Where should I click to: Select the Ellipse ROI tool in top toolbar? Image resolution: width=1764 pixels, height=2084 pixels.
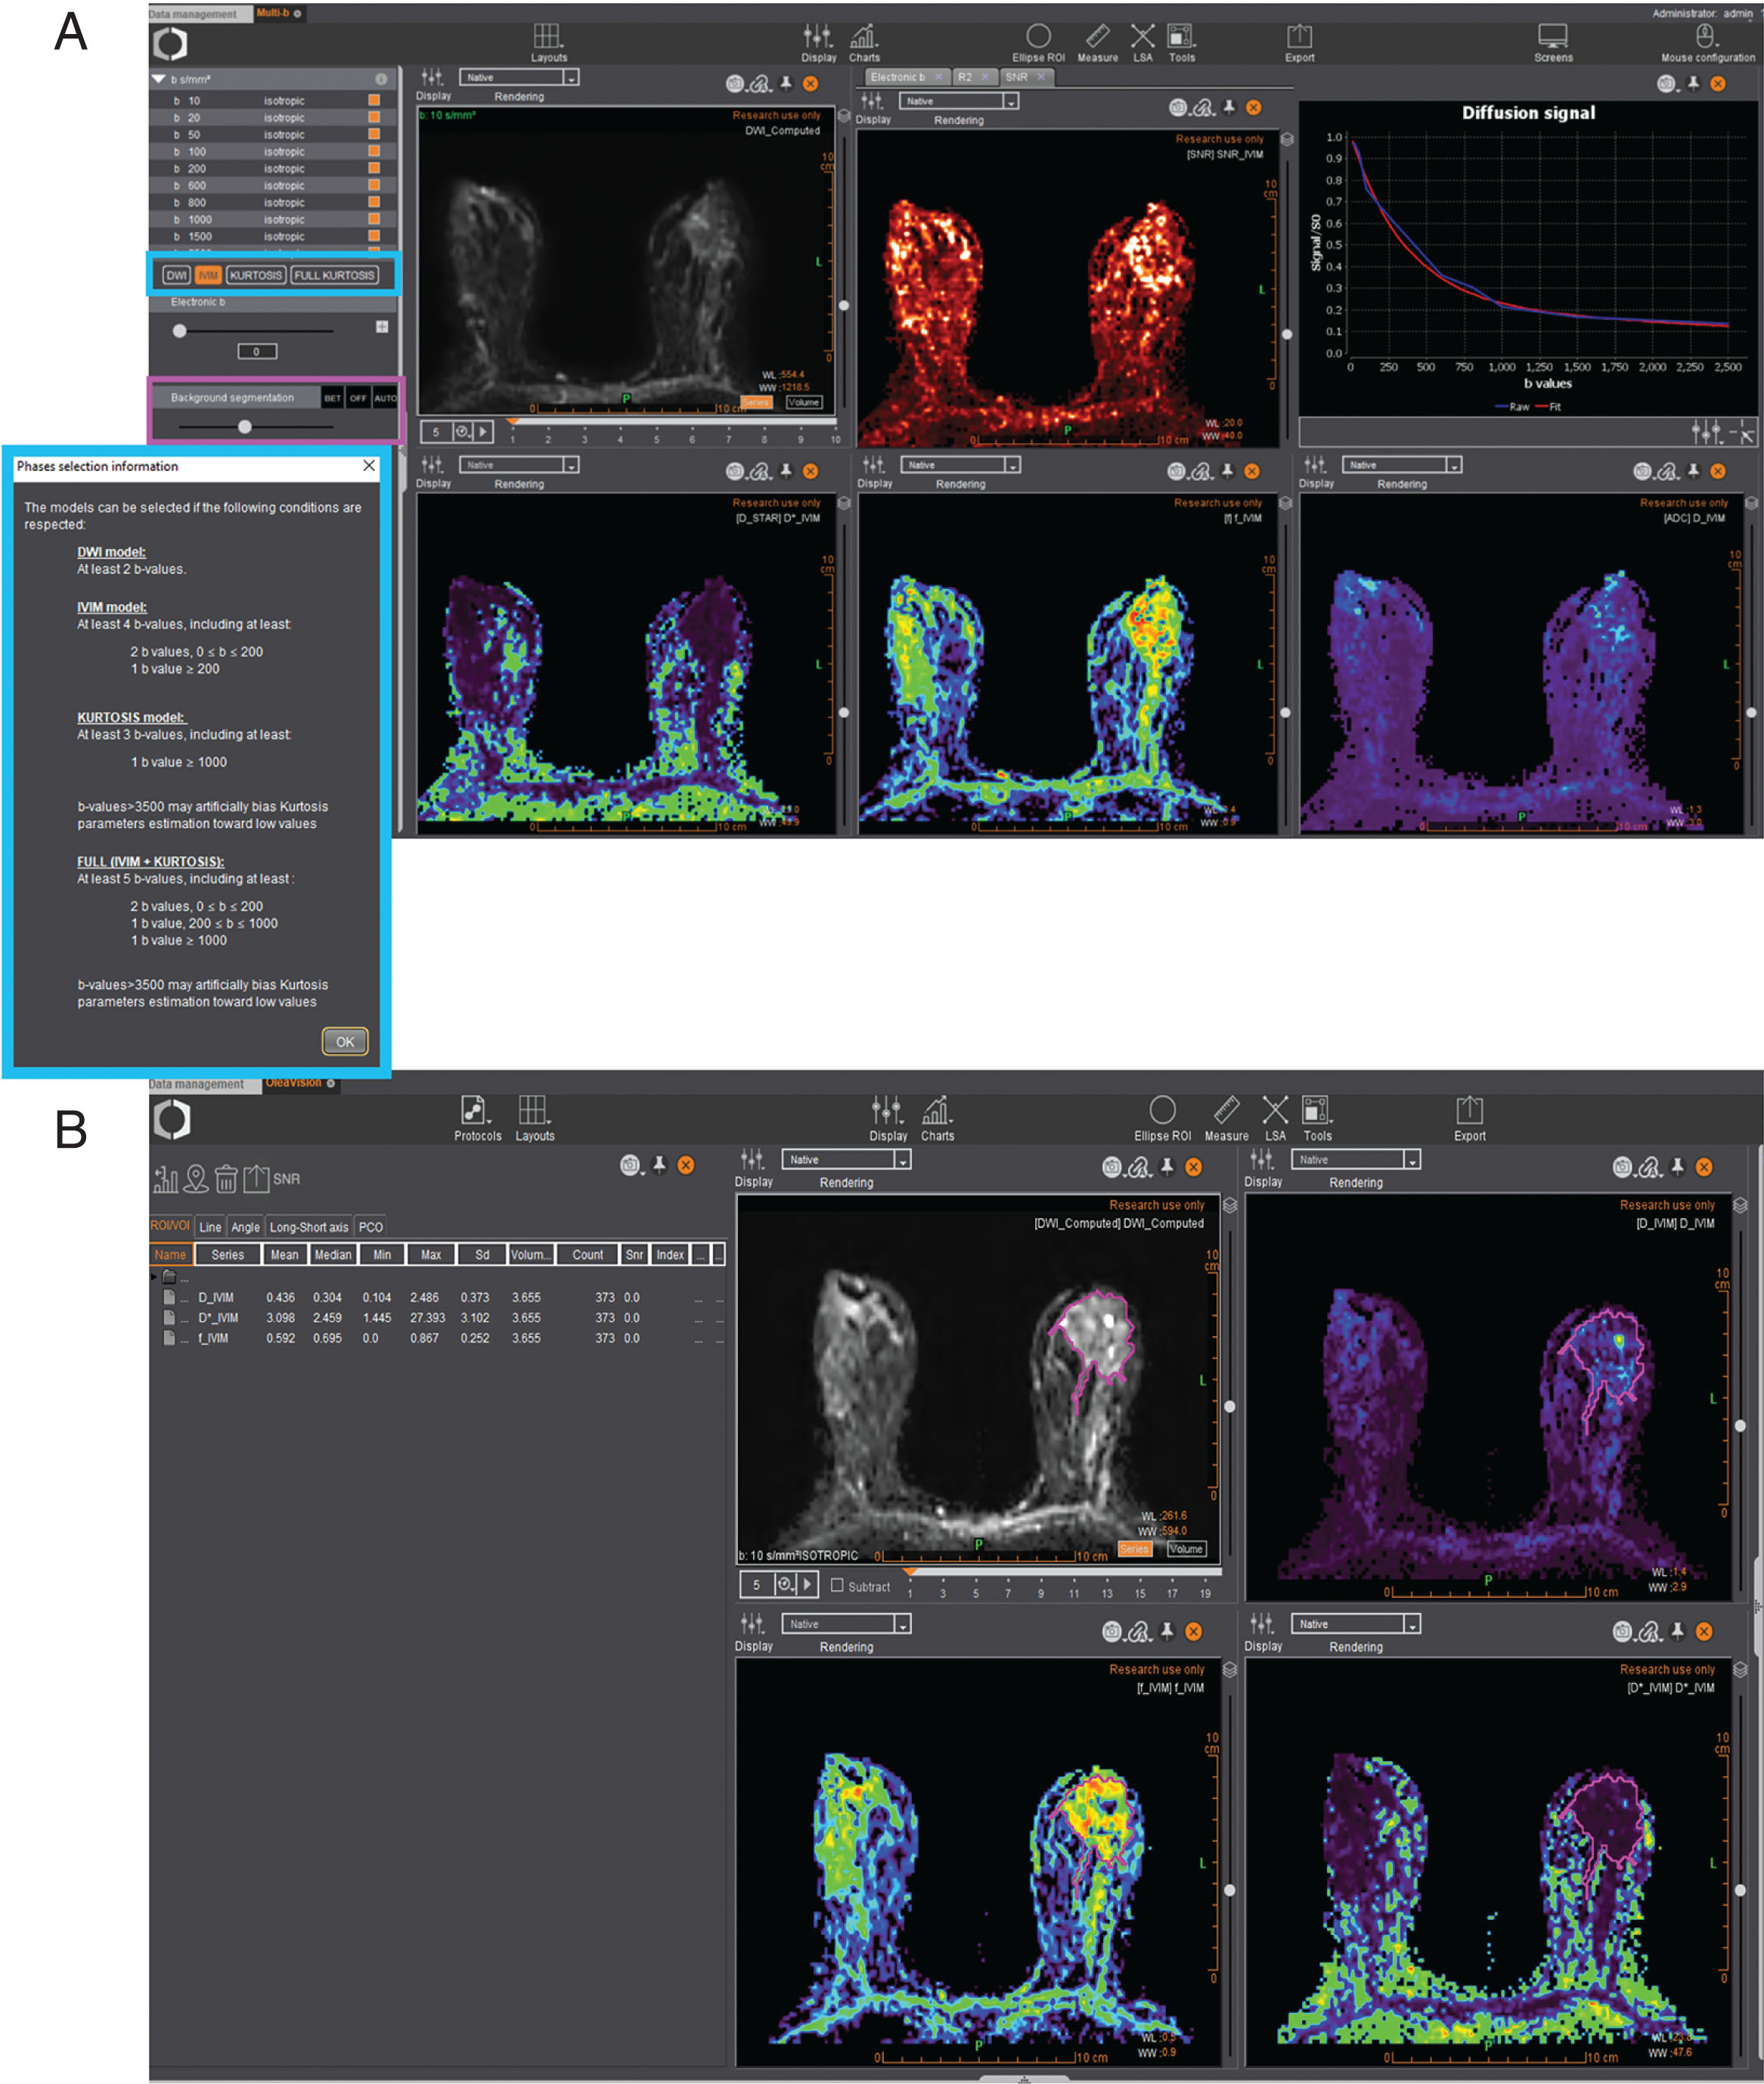(x=1039, y=38)
